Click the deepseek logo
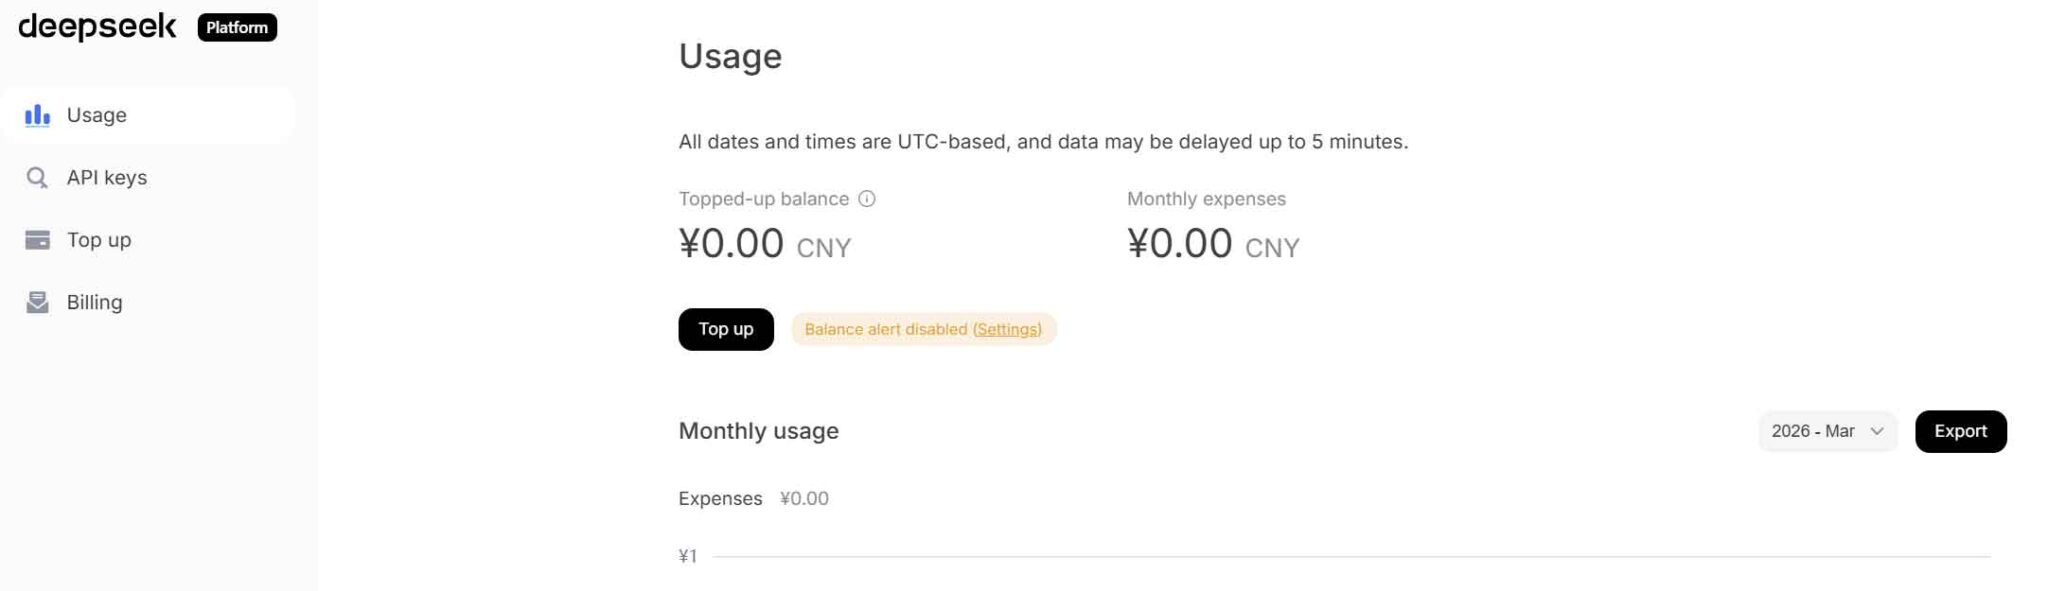The height and width of the screenshot is (591, 2048). tap(97, 27)
